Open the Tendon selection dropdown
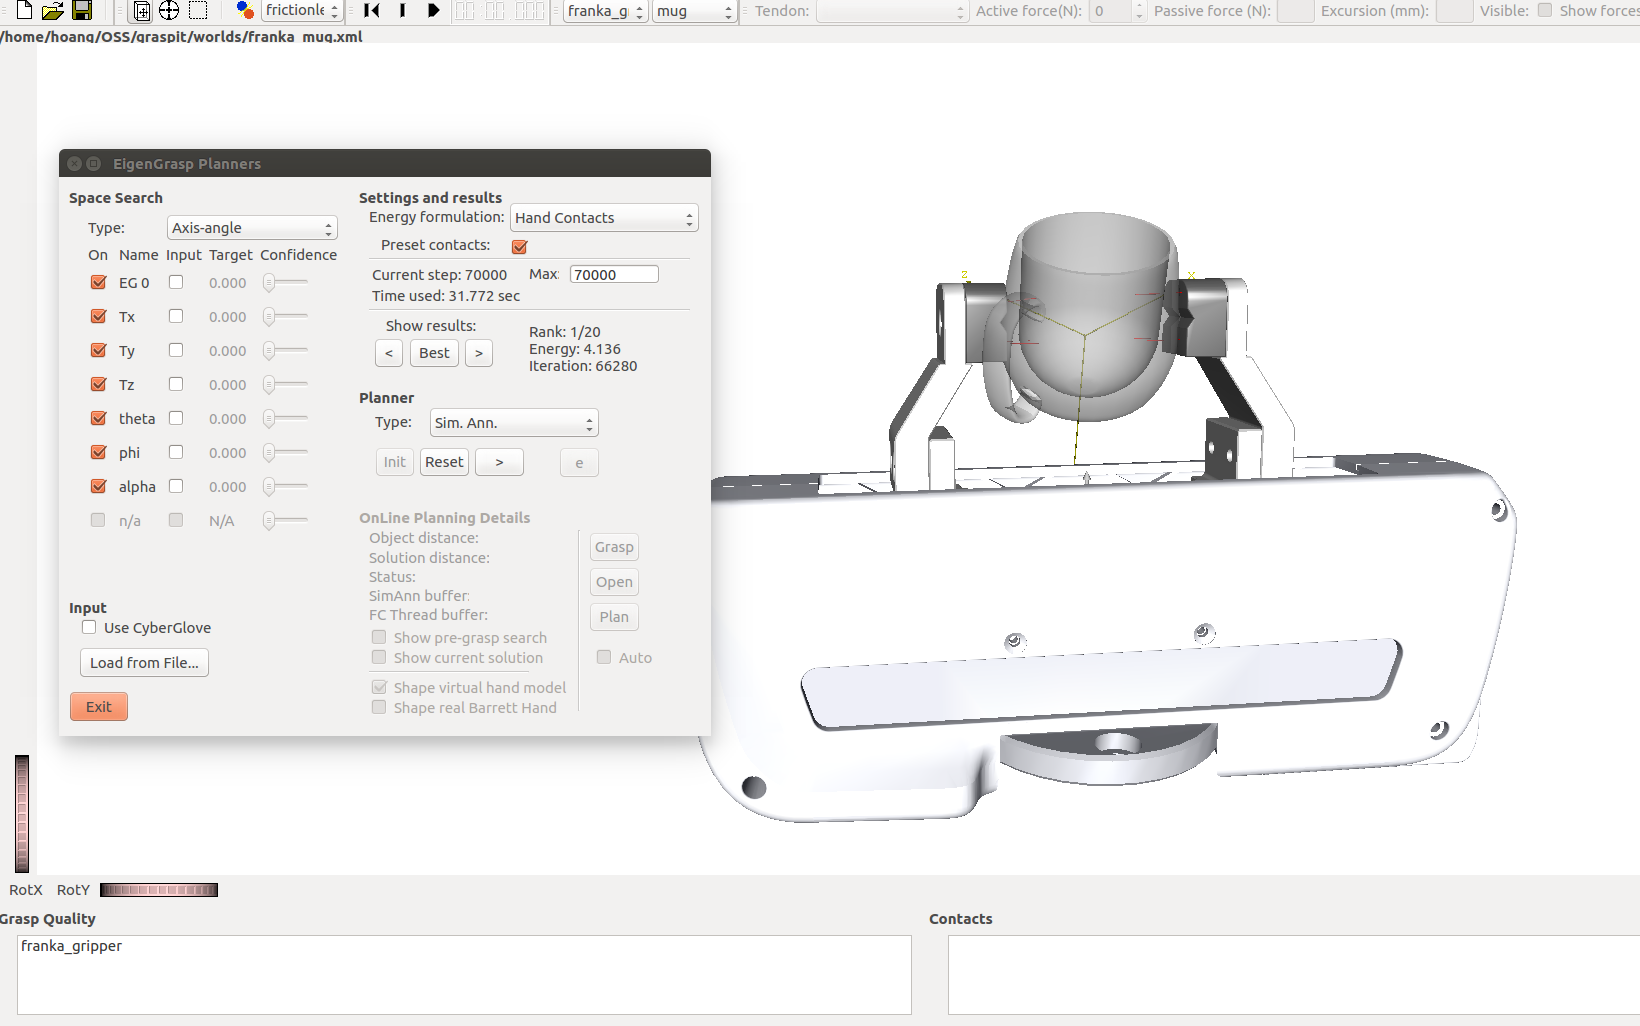This screenshot has width=1640, height=1026. point(892,11)
